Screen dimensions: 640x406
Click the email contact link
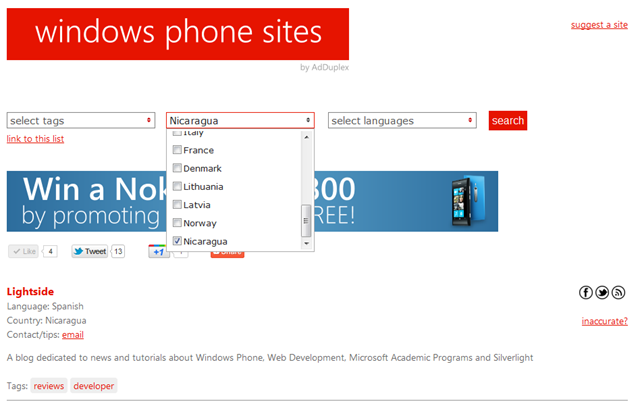(73, 335)
